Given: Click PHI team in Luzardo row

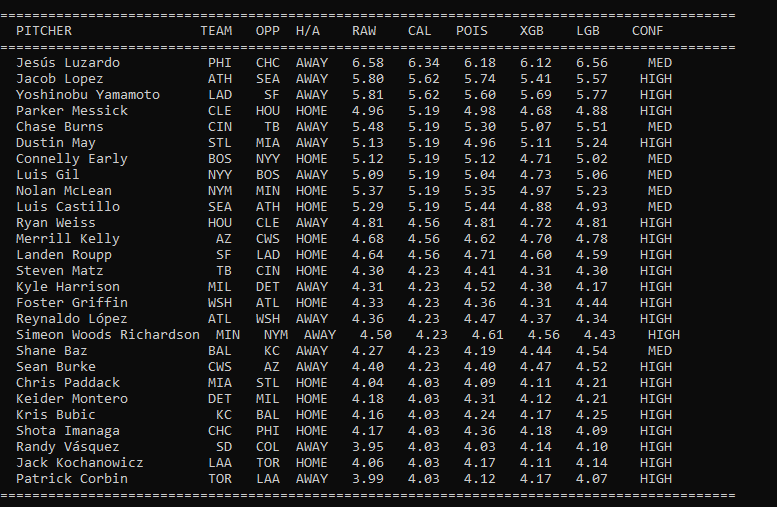Looking at the screenshot, I should click(220, 63).
